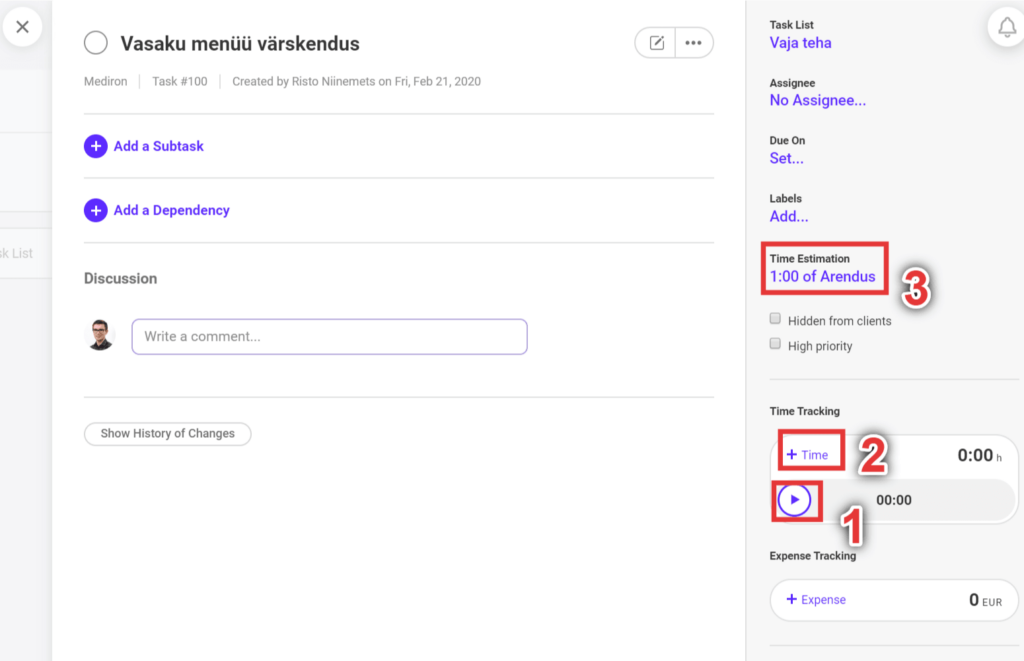Set the Due On date
The height and width of the screenshot is (661, 1024).
[786, 158]
